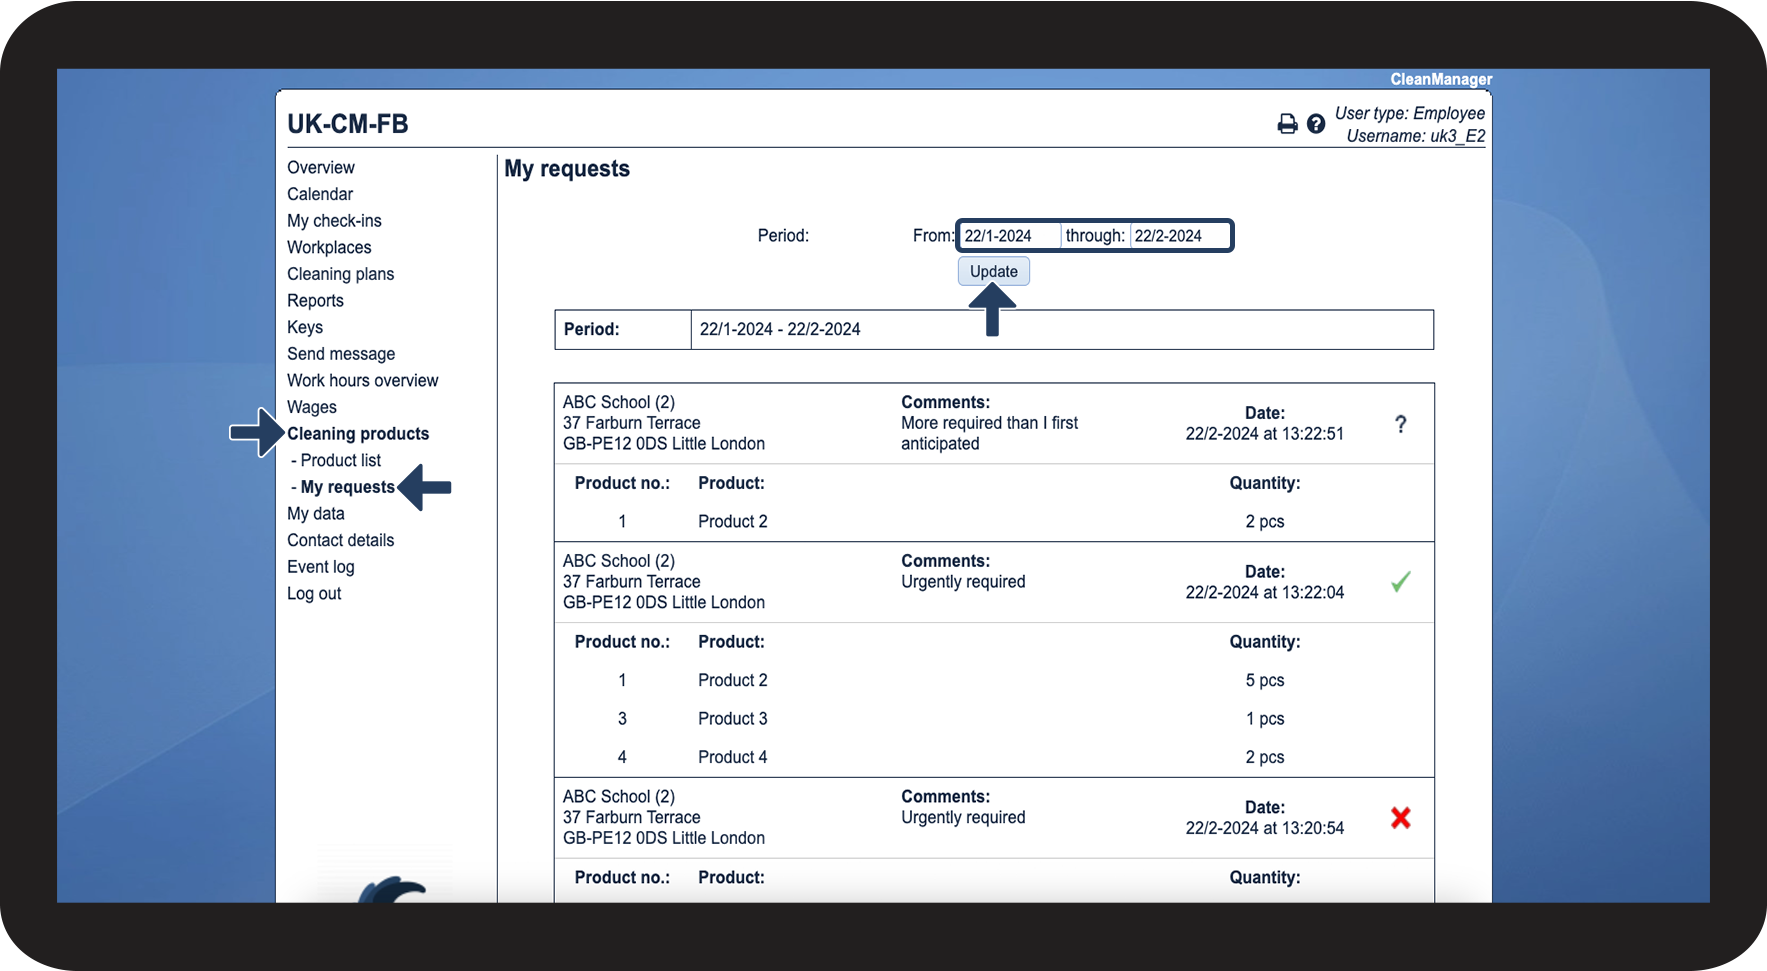Click the comment 'More required than I first anticipated'
Image resolution: width=1767 pixels, height=971 pixels.
pyautogui.click(x=989, y=433)
